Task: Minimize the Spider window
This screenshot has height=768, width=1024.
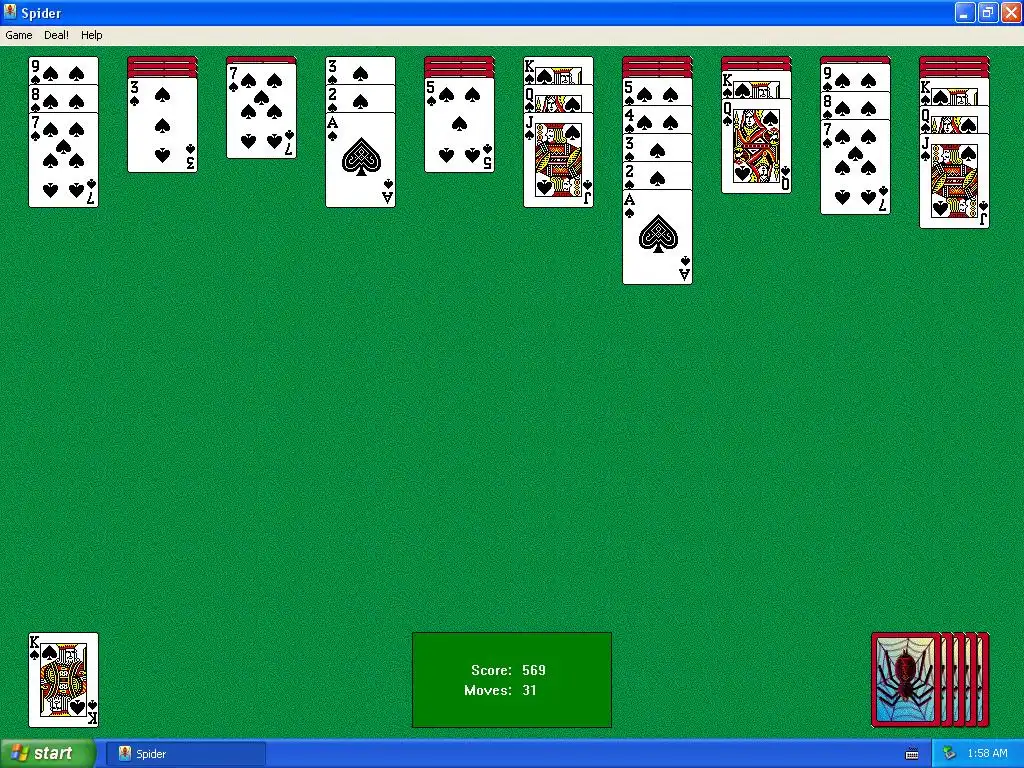Action: pyautogui.click(x=965, y=12)
